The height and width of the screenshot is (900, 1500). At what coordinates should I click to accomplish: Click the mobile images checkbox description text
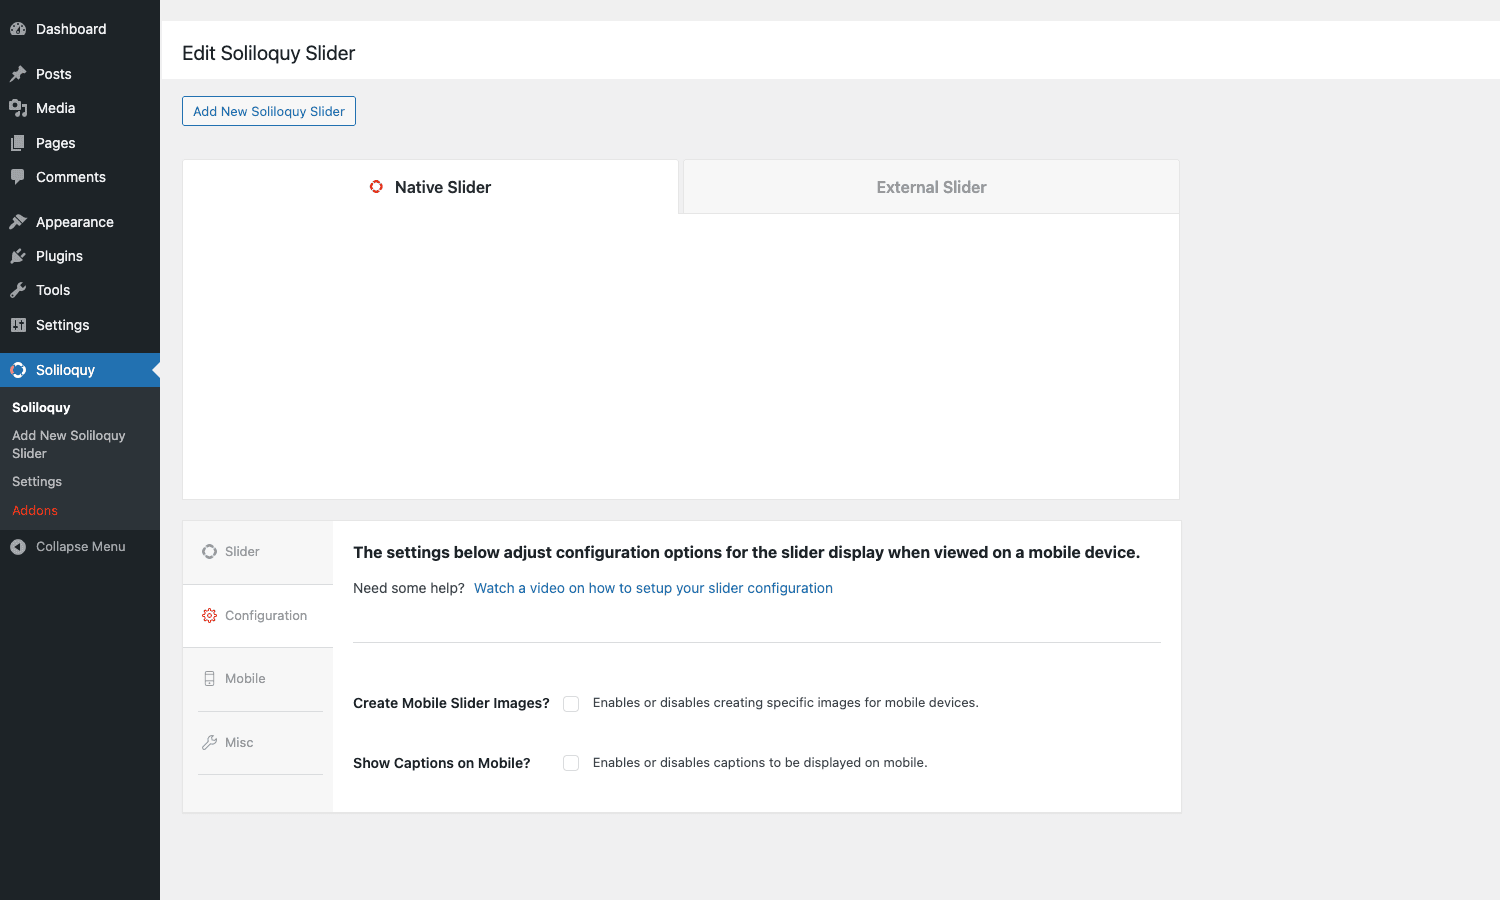pos(786,703)
